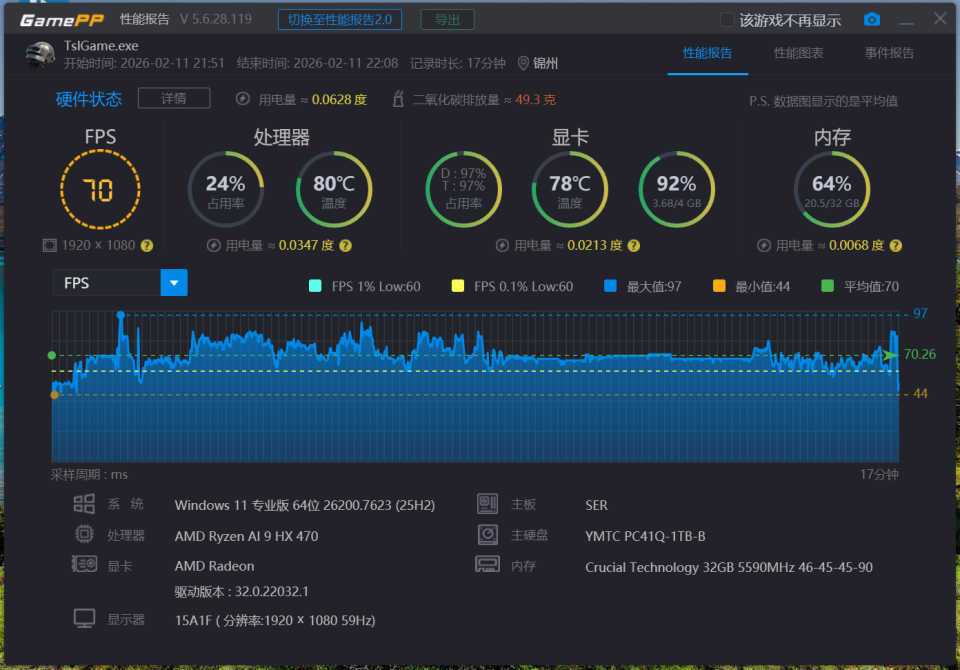
Task: Click the 70.26 average value label
Action: pos(920,354)
